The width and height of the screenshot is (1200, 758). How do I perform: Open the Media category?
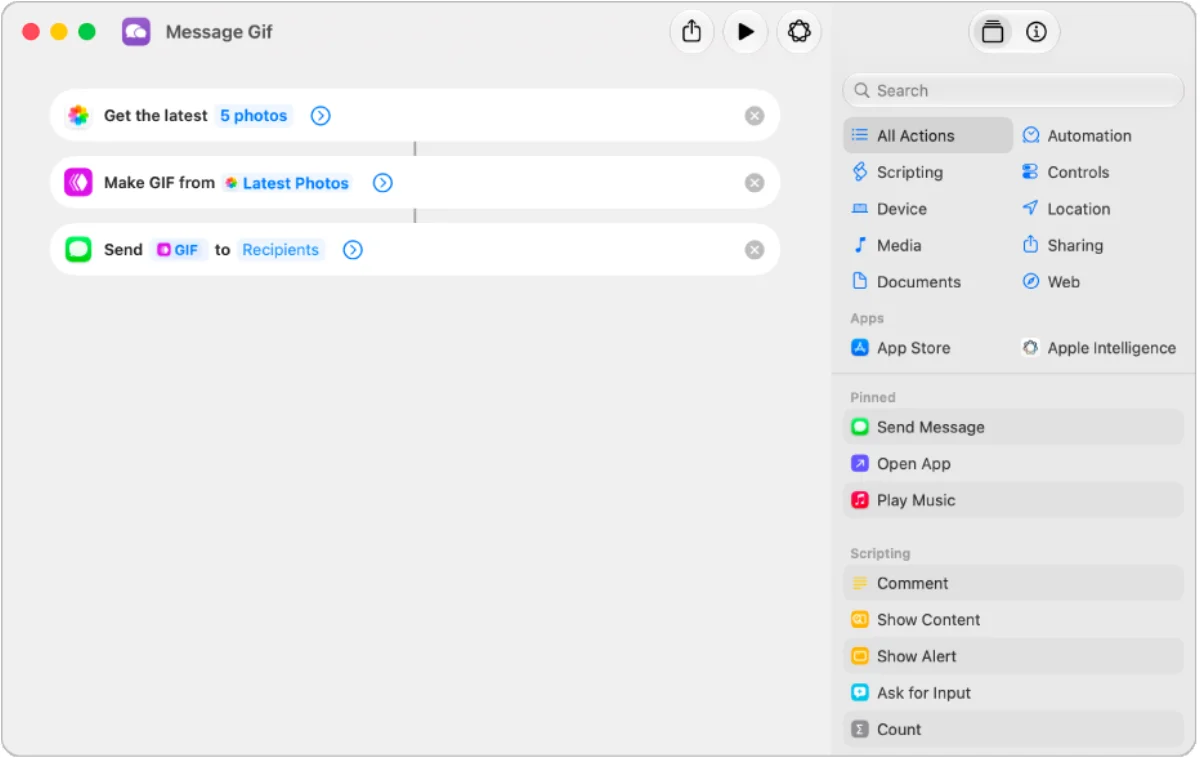[886, 245]
